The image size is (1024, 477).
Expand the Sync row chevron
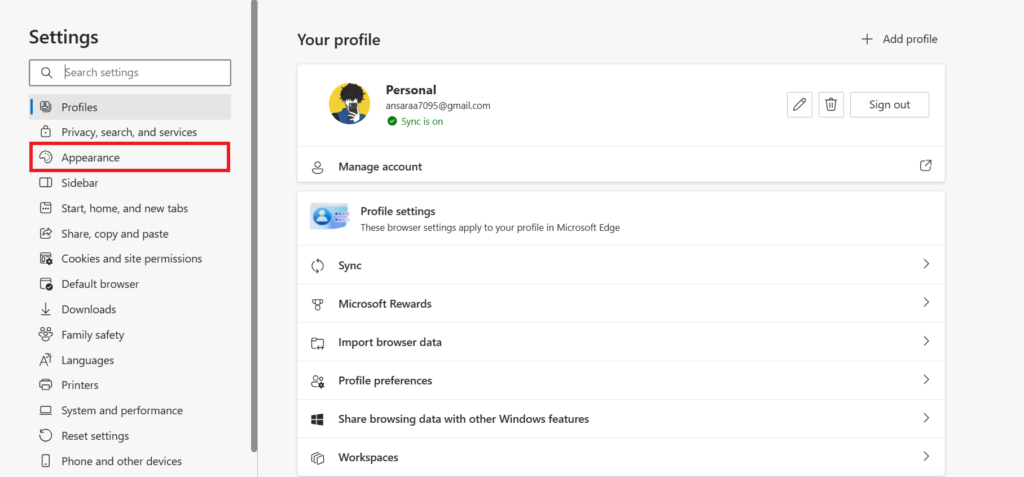coord(926,264)
